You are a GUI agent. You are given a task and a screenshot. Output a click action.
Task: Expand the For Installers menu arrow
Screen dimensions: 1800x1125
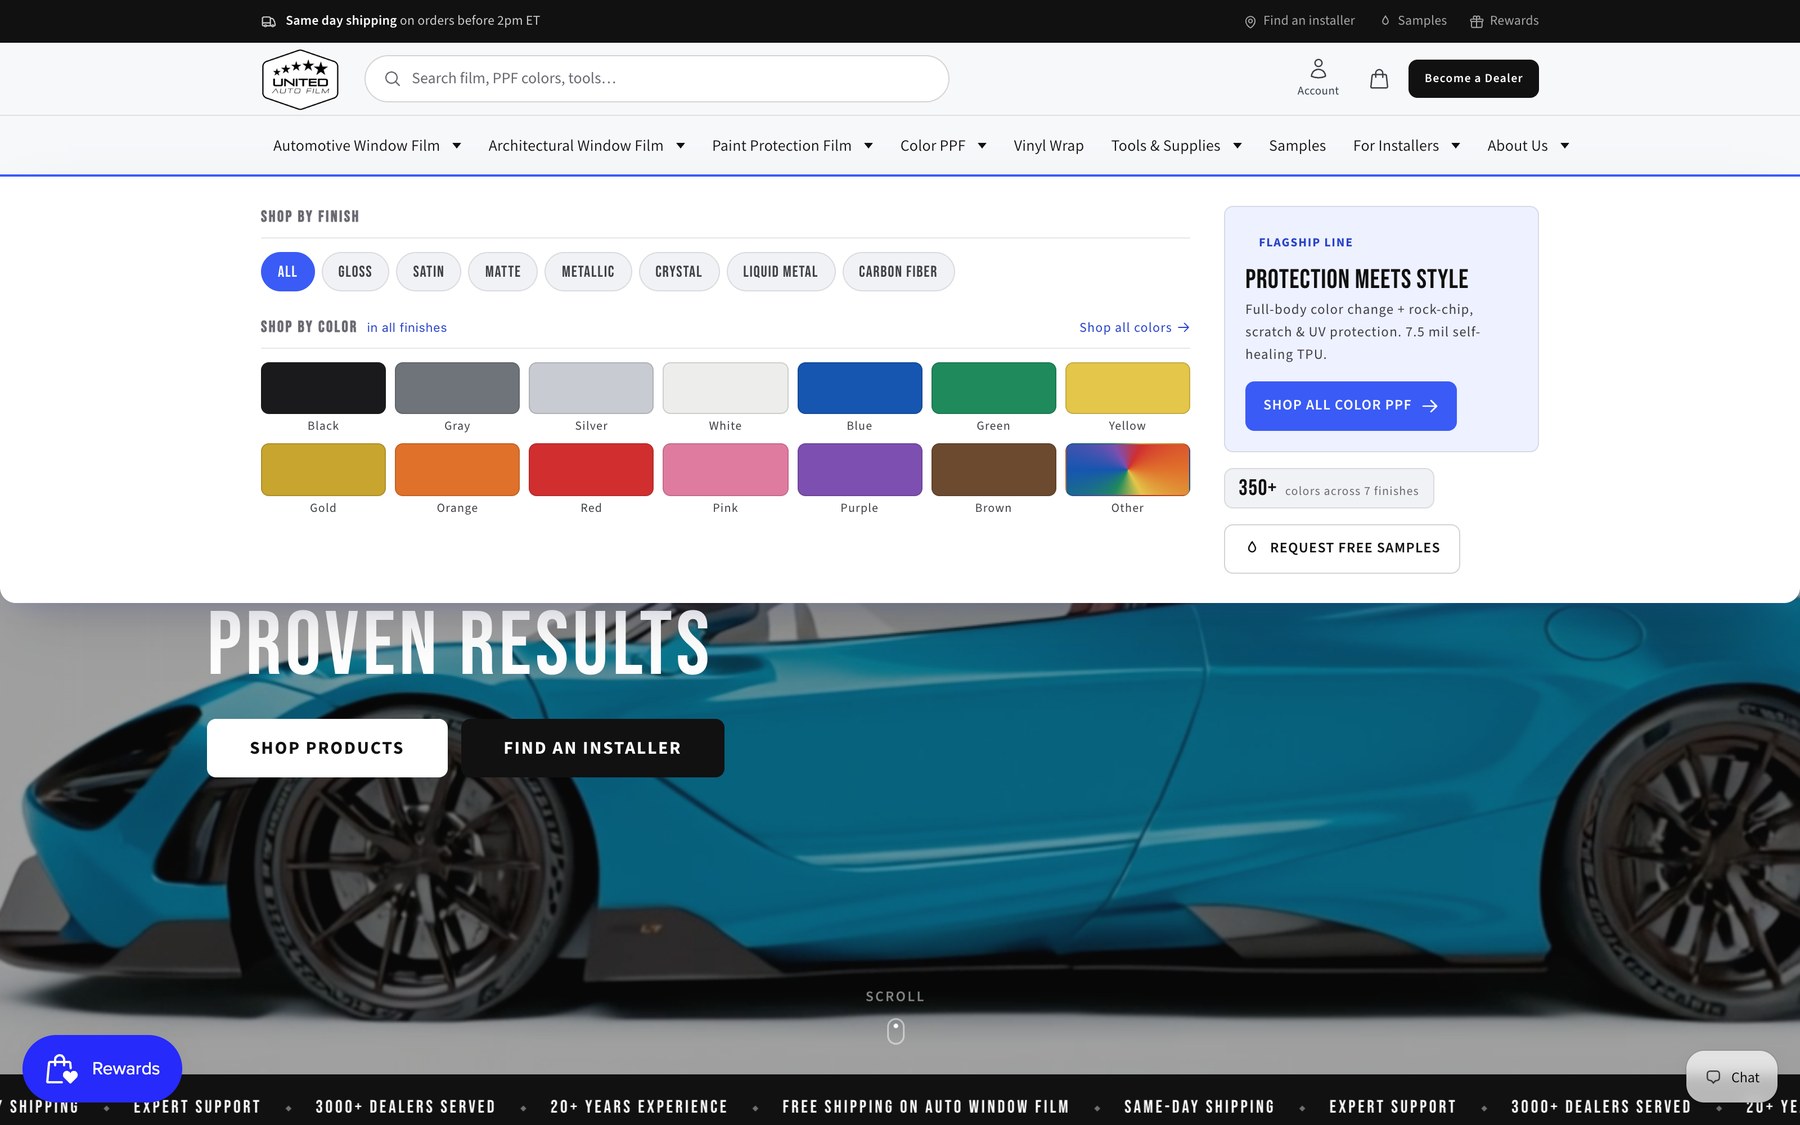coord(1456,146)
